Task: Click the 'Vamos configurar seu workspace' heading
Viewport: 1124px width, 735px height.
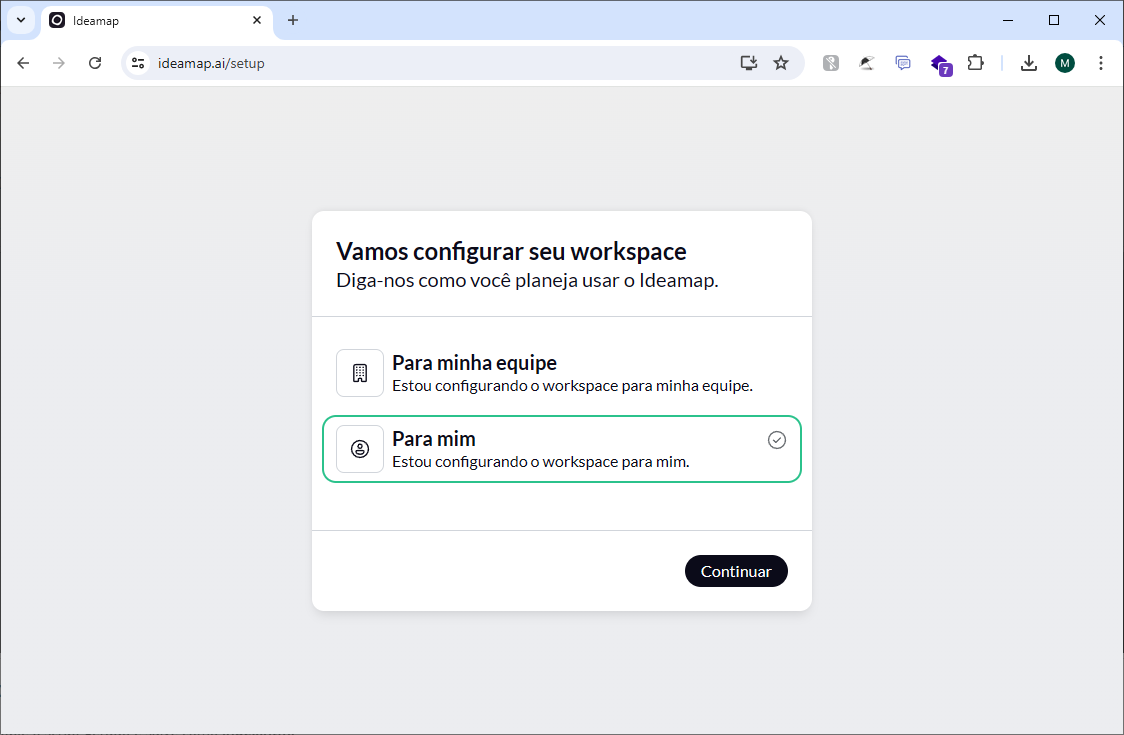Action: 511,251
